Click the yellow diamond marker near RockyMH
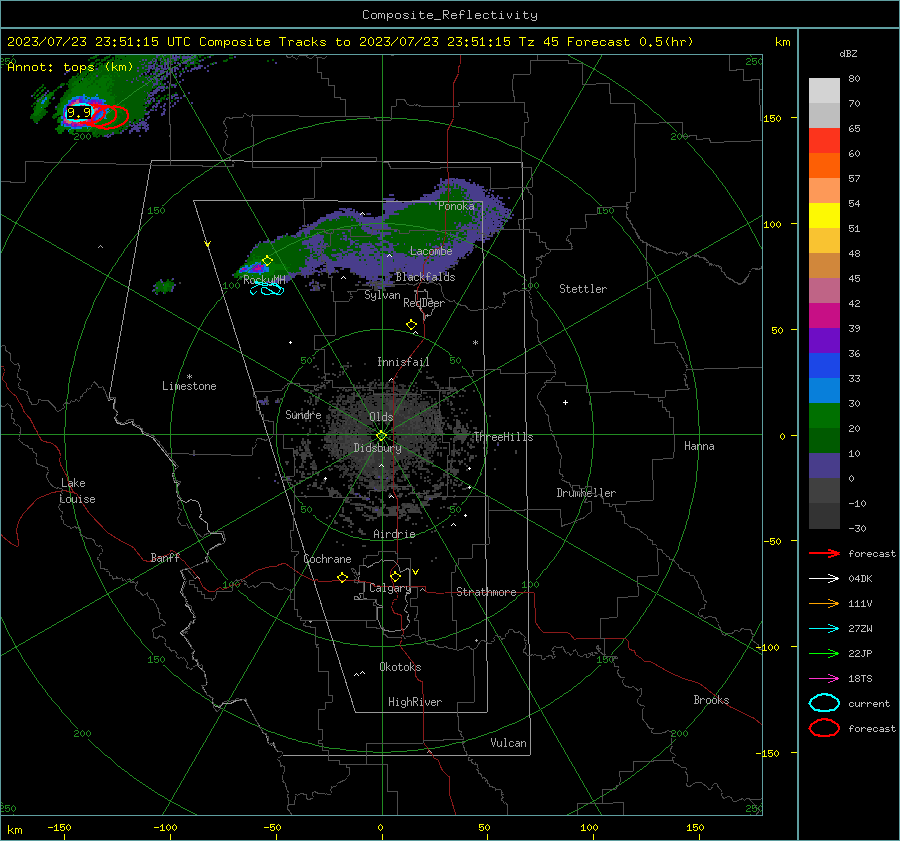The height and width of the screenshot is (841, 900). tap(267, 261)
